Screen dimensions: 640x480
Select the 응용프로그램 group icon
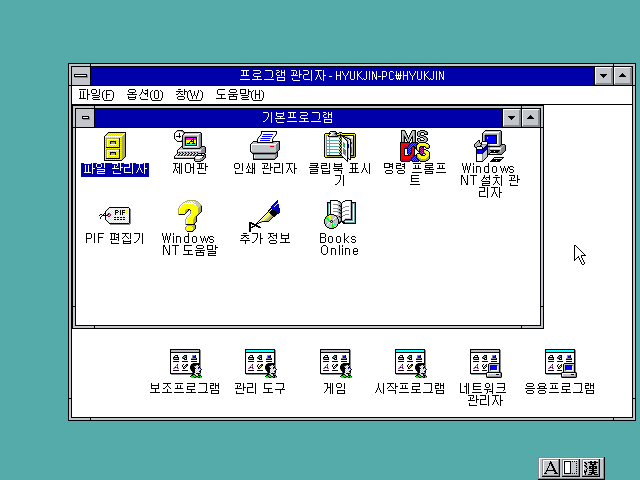[560, 363]
